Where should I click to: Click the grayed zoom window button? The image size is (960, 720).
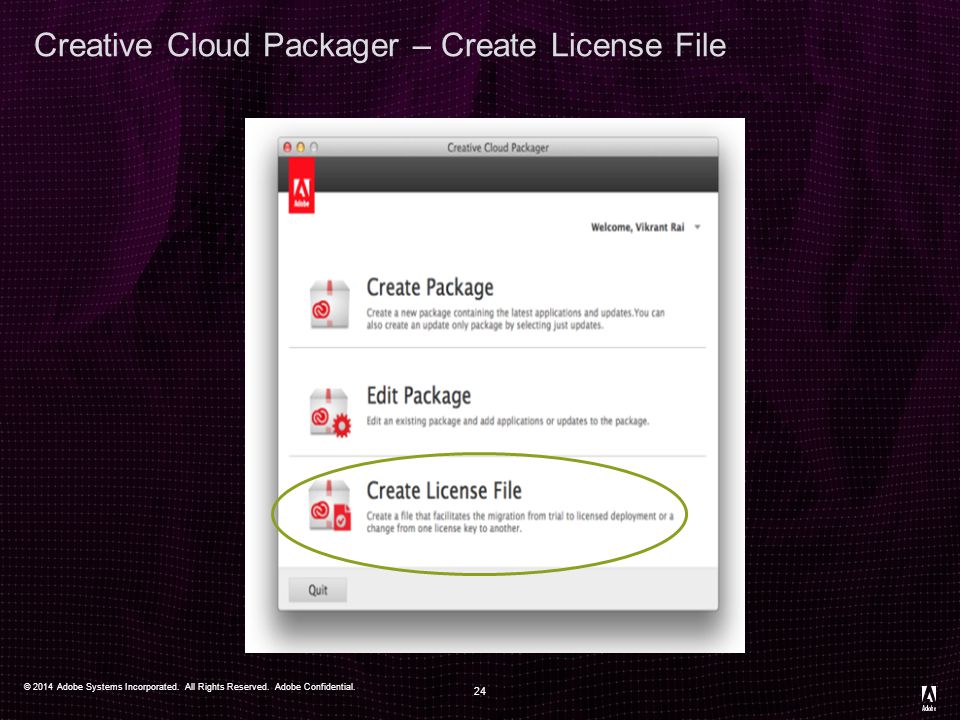click(314, 147)
